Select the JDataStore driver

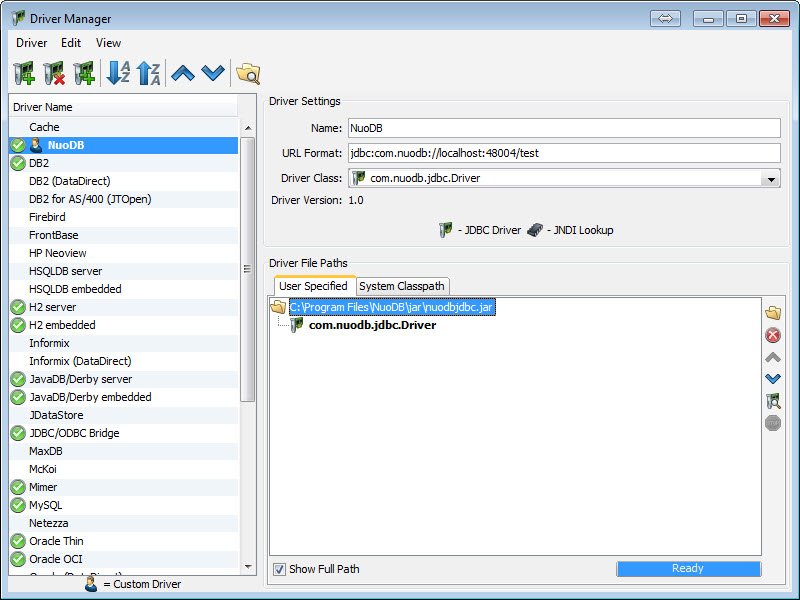[x=124, y=415]
